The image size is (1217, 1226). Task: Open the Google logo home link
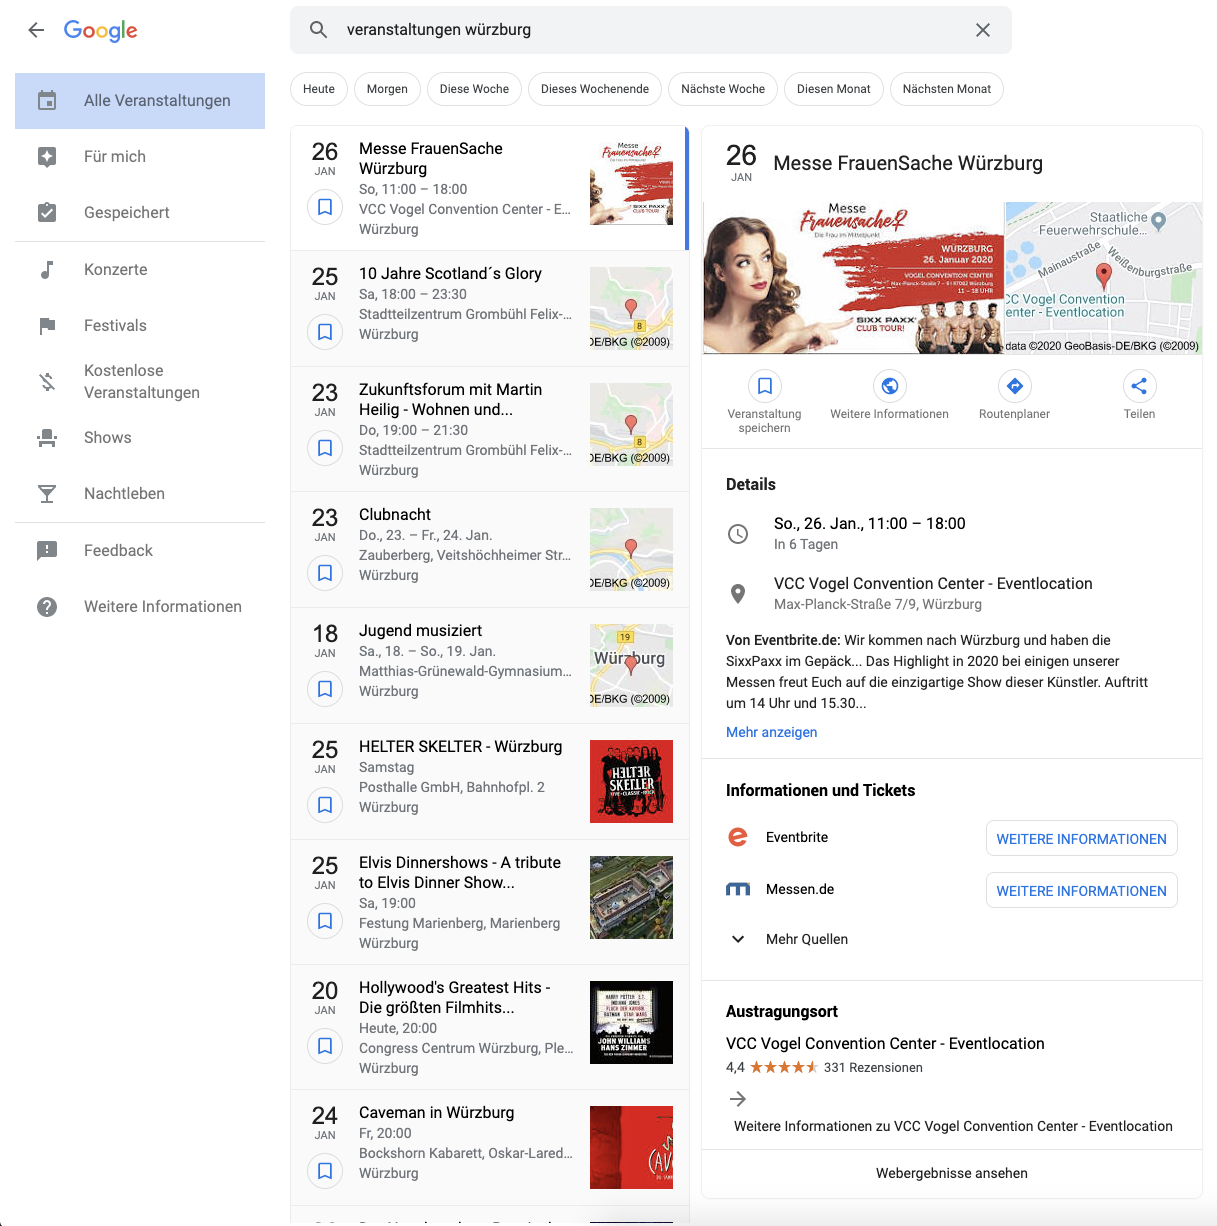point(101,31)
